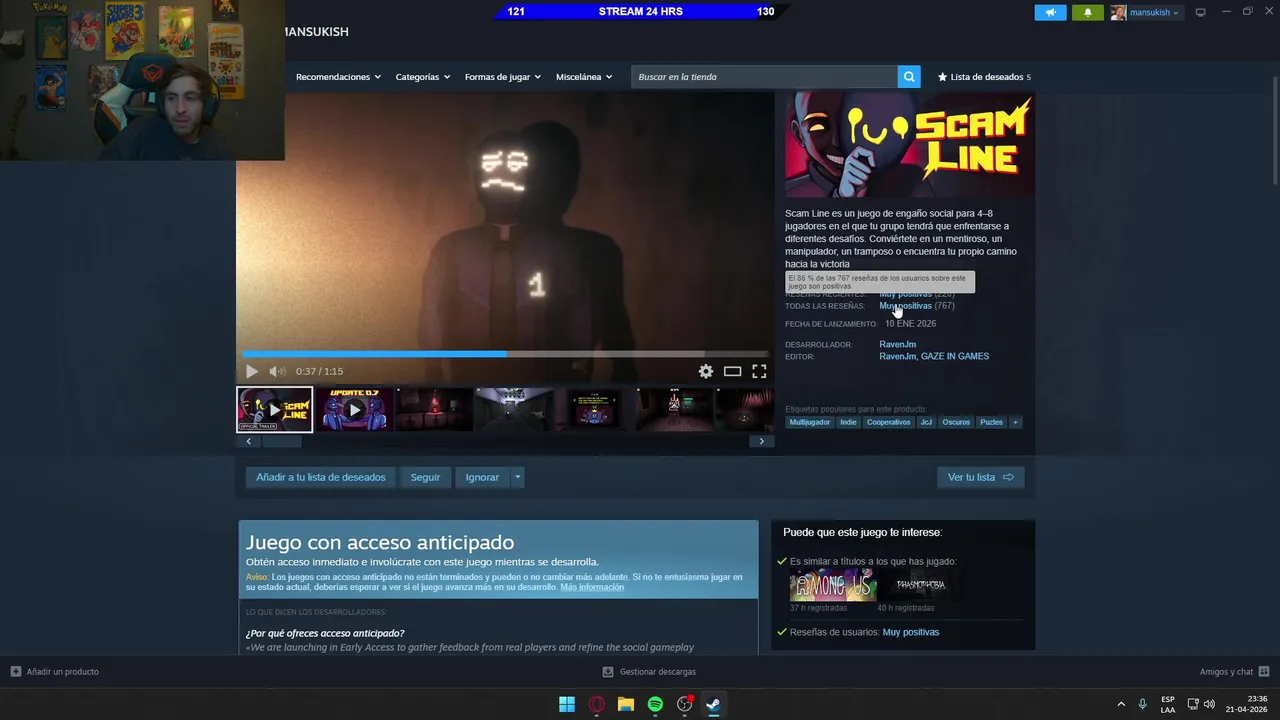
Task: Open mansukish account dropdown
Action: [x=1154, y=13]
